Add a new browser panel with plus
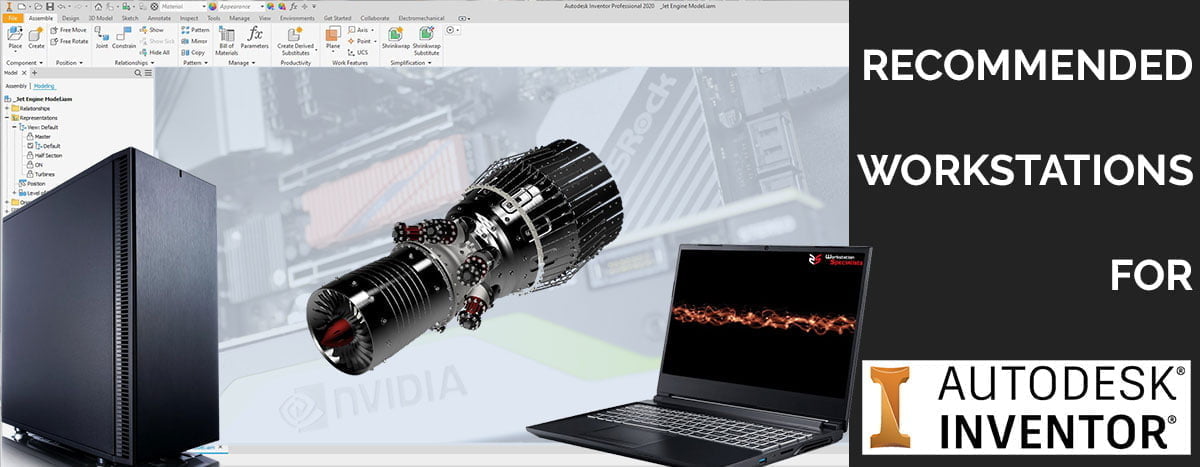 click(x=34, y=73)
